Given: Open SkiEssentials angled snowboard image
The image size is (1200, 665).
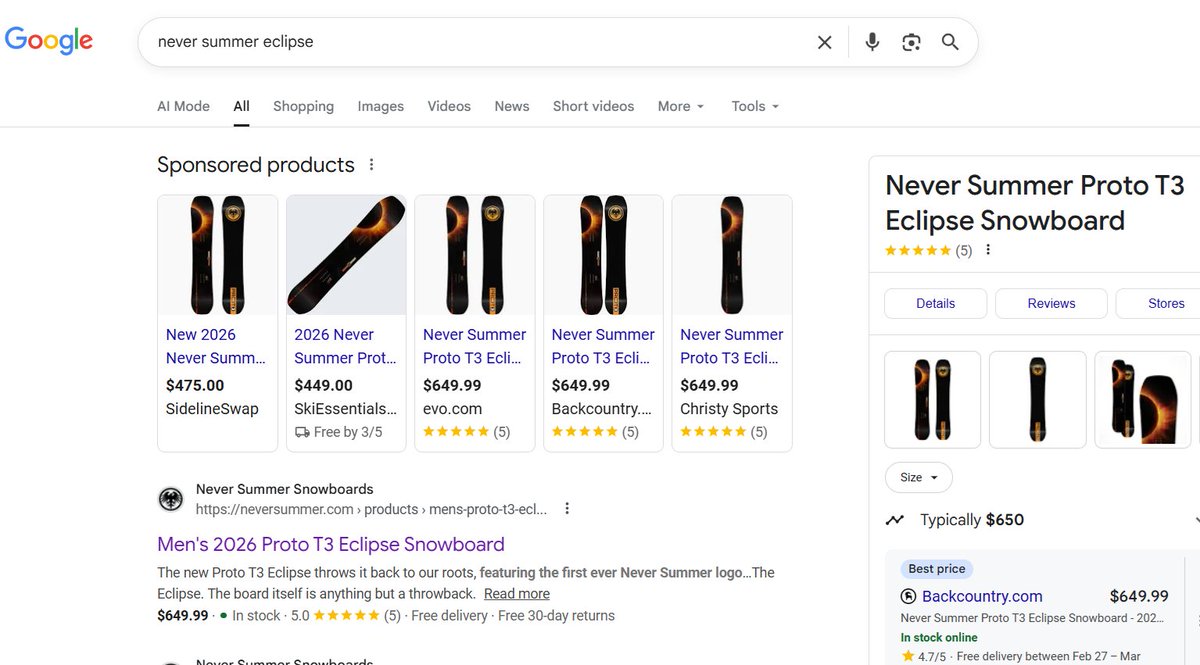Looking at the screenshot, I should pyautogui.click(x=346, y=255).
